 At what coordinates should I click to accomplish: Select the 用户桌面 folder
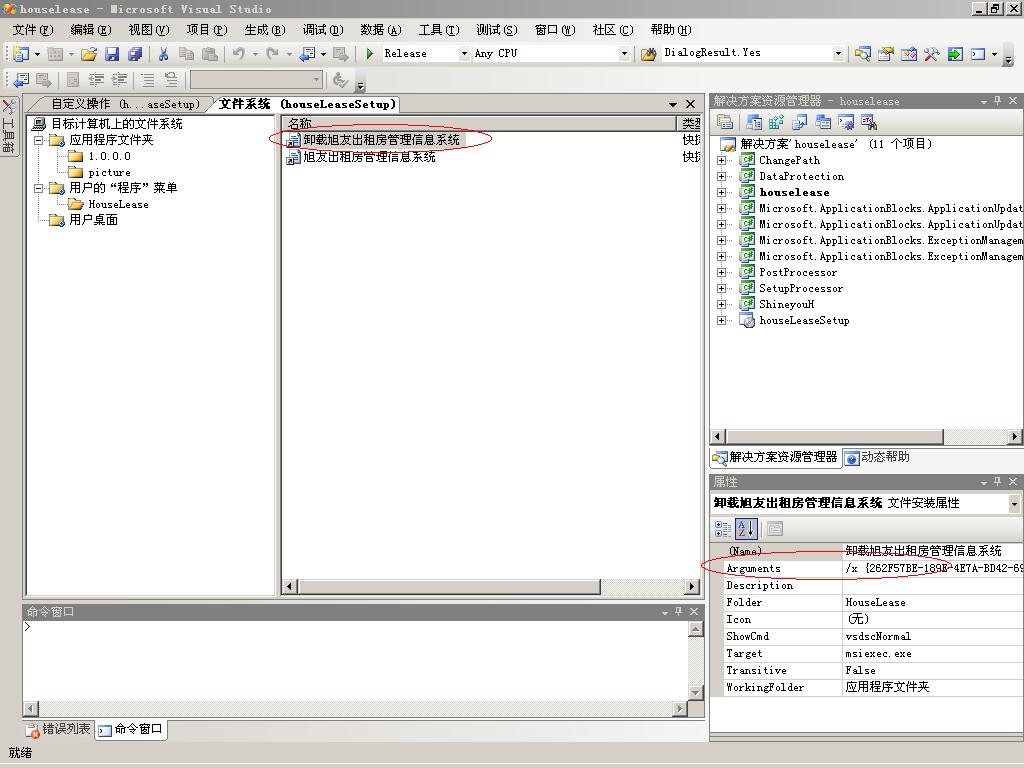tap(93, 220)
